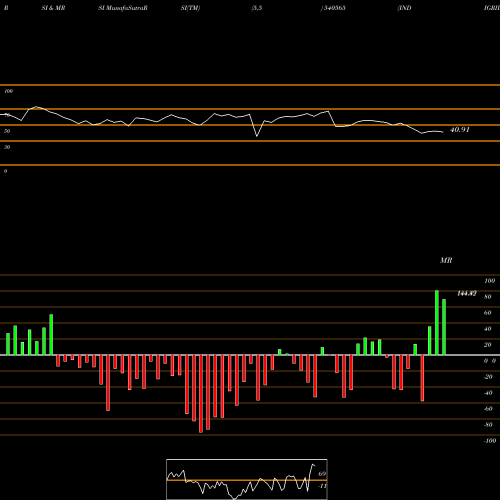Click the RSI 30 level label

7,147
